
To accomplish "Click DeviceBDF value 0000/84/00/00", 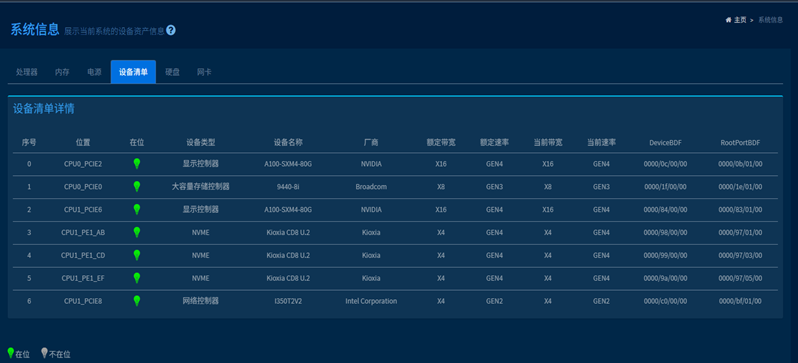I will tap(665, 210).
